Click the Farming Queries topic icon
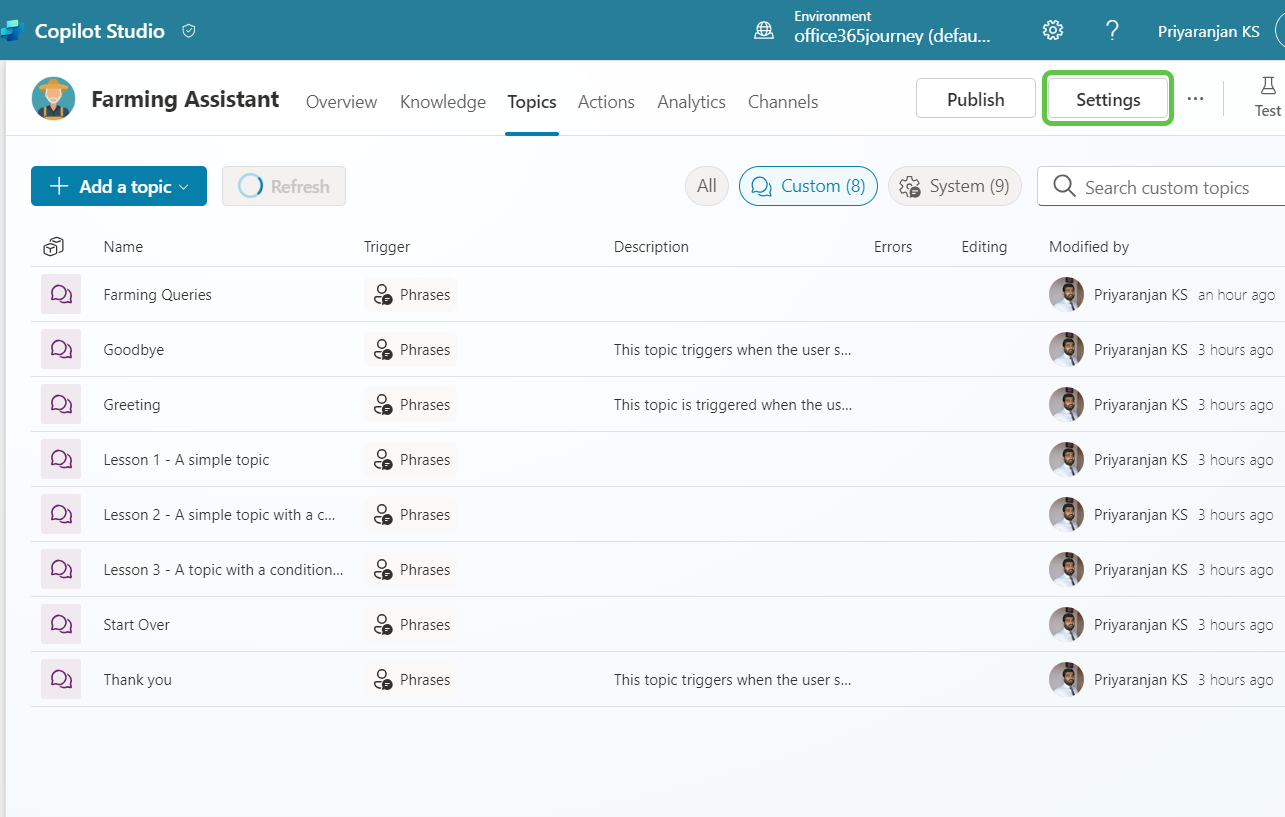This screenshot has width=1285, height=817. point(61,294)
